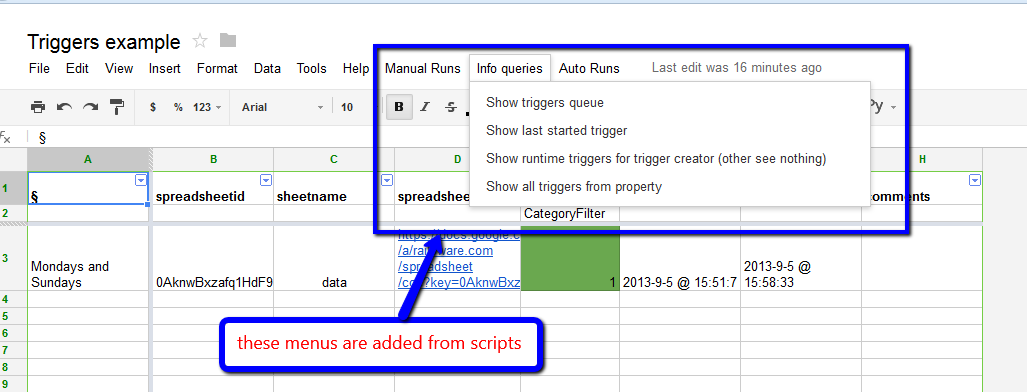Format as percent with % icon
The height and width of the screenshot is (392, 1027).
coord(178,107)
